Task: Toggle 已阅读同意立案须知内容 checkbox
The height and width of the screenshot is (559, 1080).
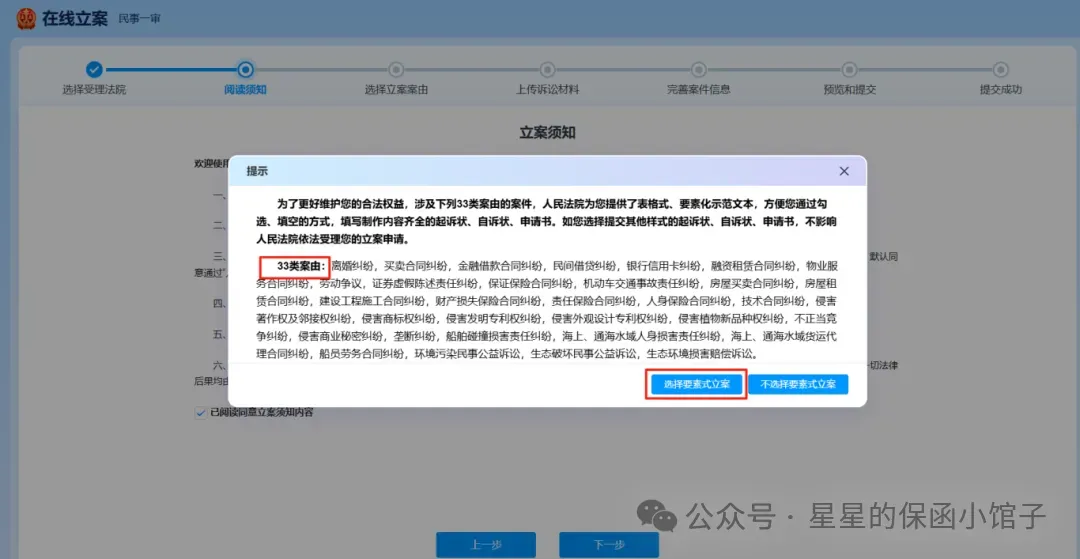Action: pos(200,412)
